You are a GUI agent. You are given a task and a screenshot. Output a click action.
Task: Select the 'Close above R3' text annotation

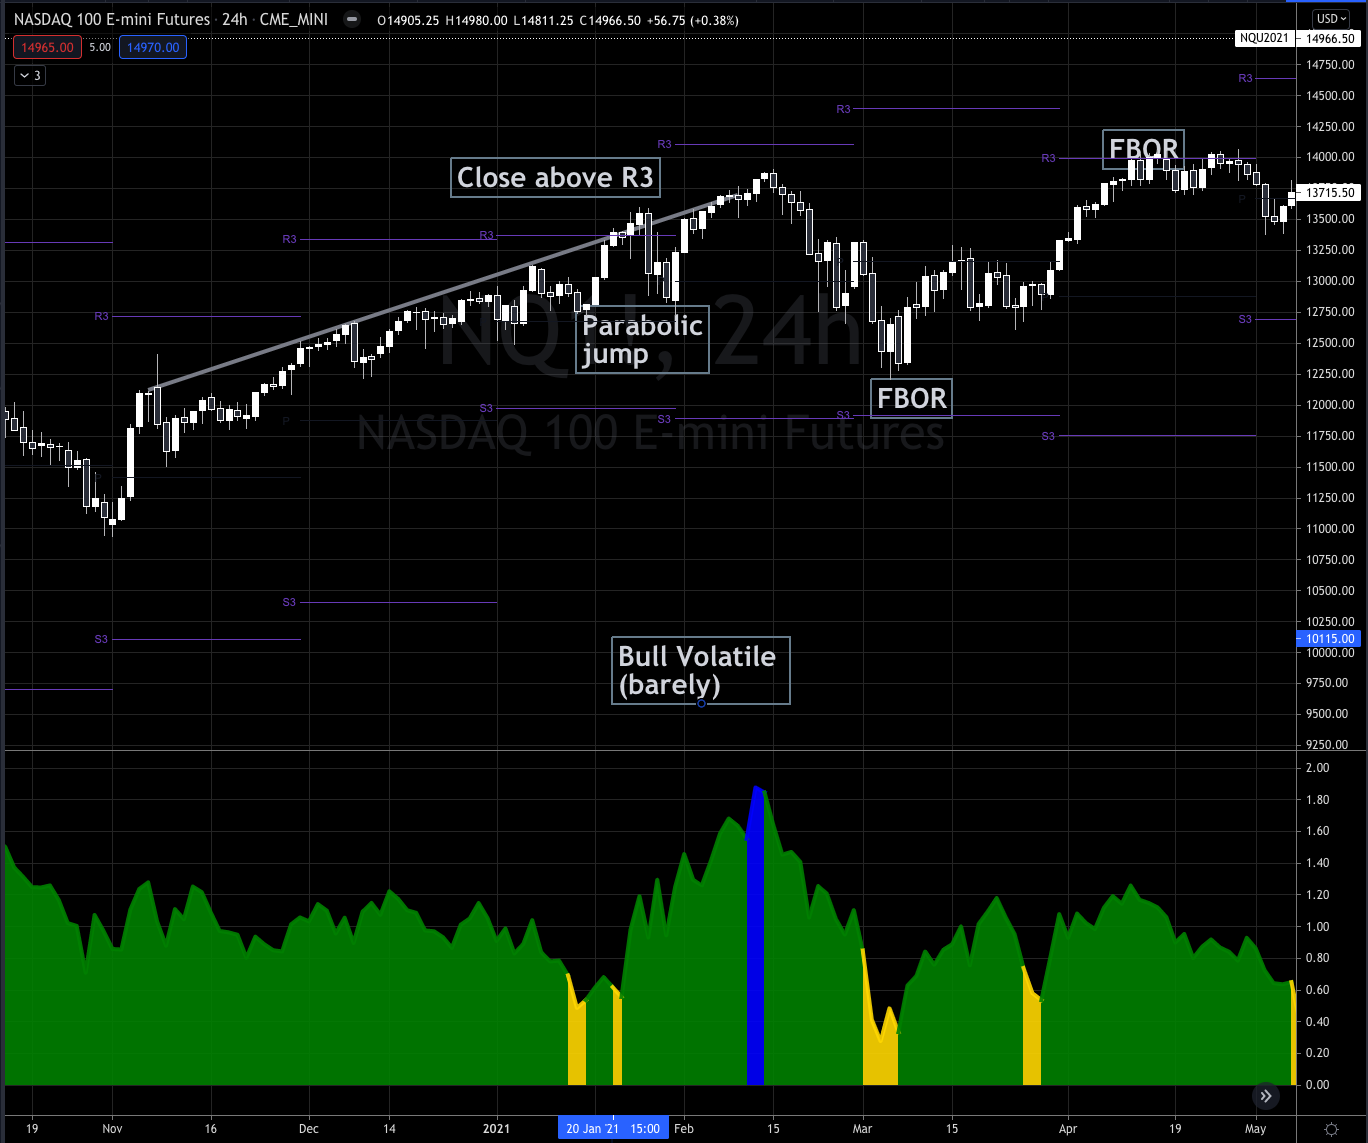coord(555,178)
